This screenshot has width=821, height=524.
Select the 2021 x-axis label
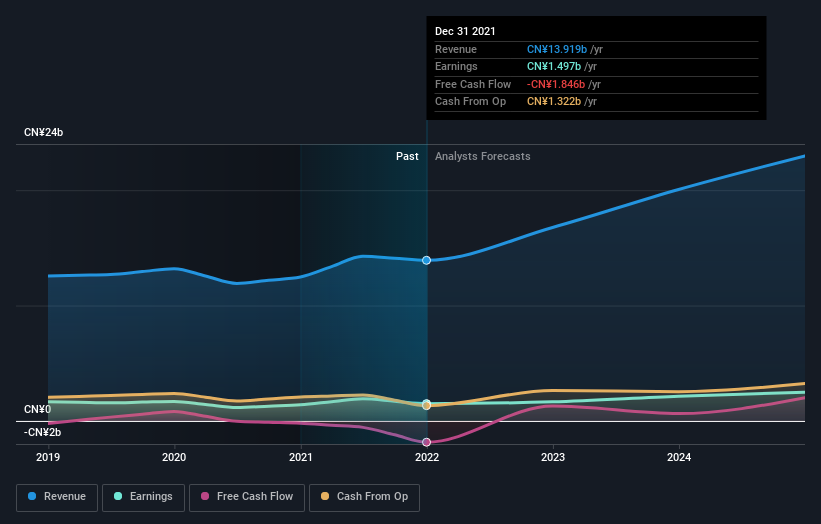[x=301, y=457]
